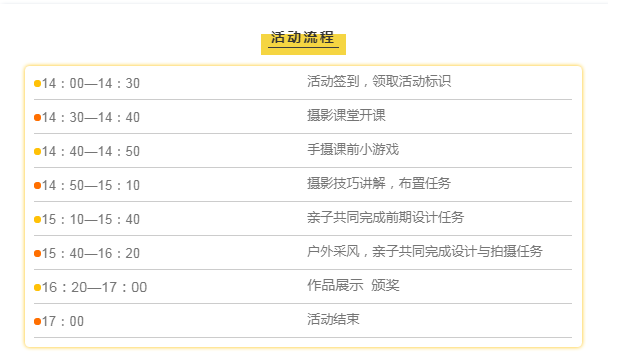The image size is (617, 364).
Task: Click the text 活动签到，领取活动标识
Action: tap(379, 81)
